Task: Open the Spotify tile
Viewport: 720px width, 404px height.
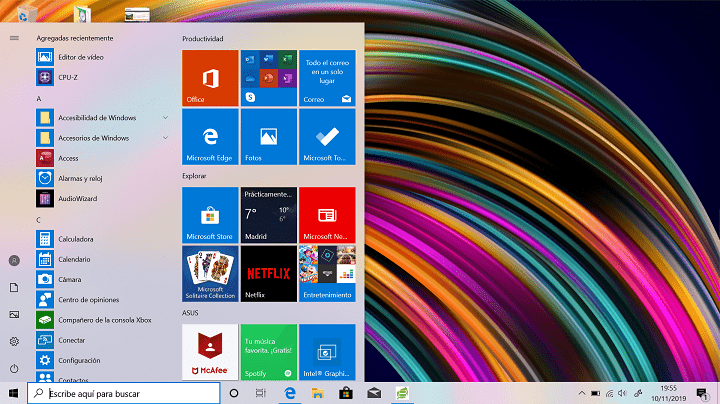Action: [269, 352]
